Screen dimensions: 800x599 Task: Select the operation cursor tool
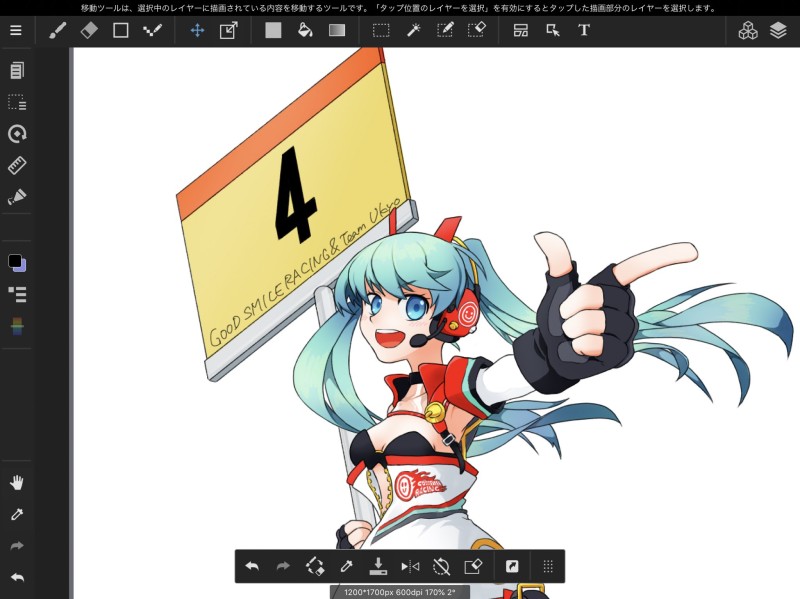pos(553,31)
